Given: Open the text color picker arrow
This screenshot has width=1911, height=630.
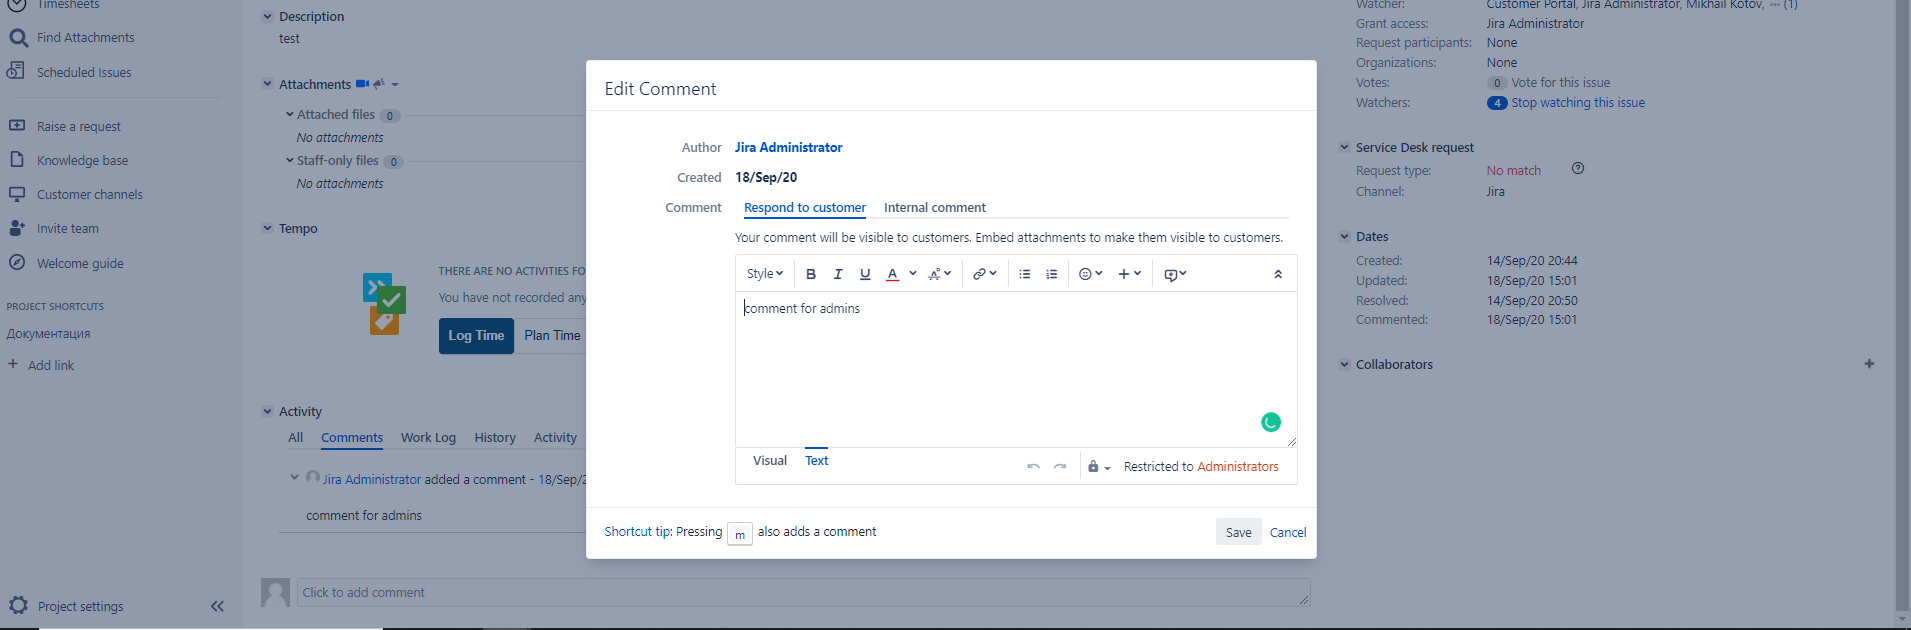Looking at the screenshot, I should [x=913, y=273].
